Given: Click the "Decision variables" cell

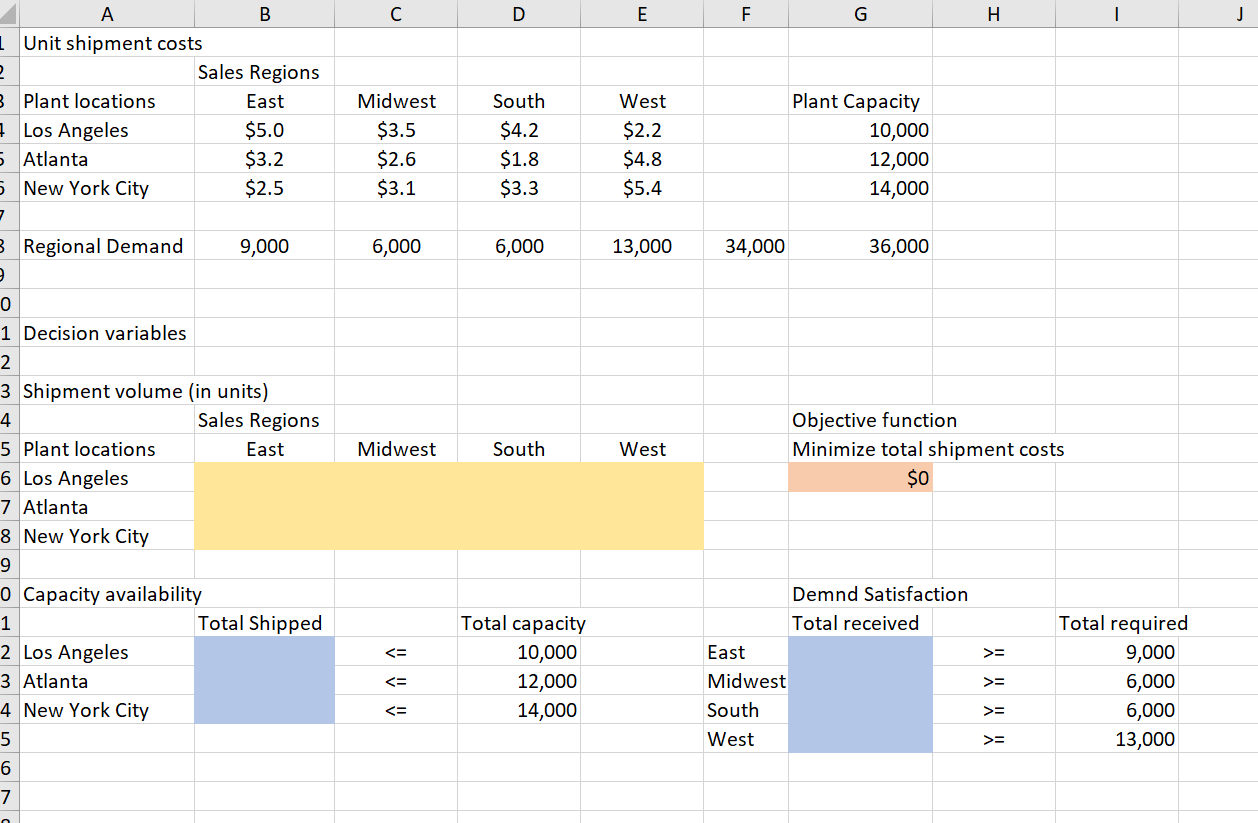Looking at the screenshot, I should 107,334.
